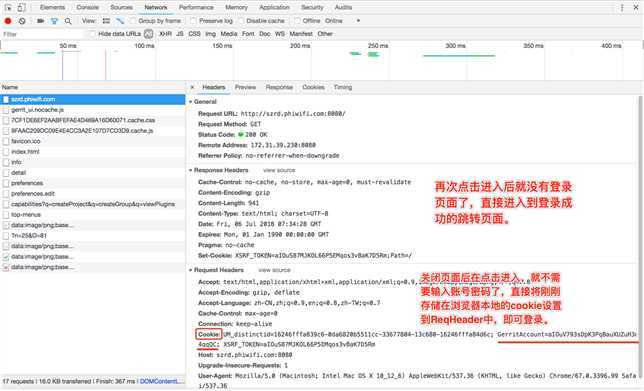Enable the Preserve log checkbox
The height and width of the screenshot is (391, 644).
pos(193,21)
